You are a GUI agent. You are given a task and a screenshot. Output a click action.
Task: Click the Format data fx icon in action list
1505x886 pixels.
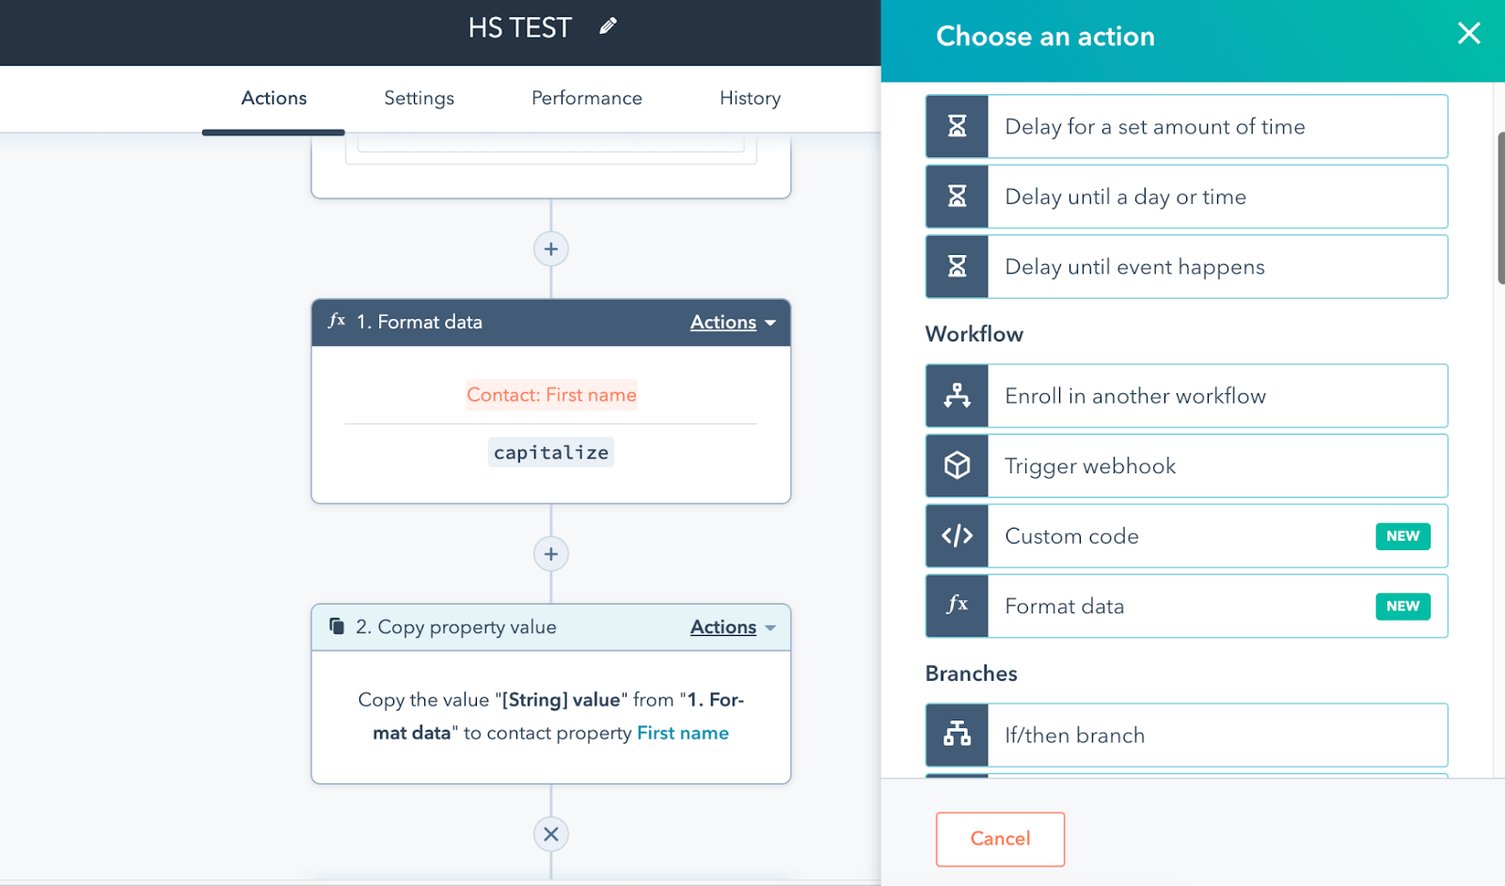(x=957, y=606)
